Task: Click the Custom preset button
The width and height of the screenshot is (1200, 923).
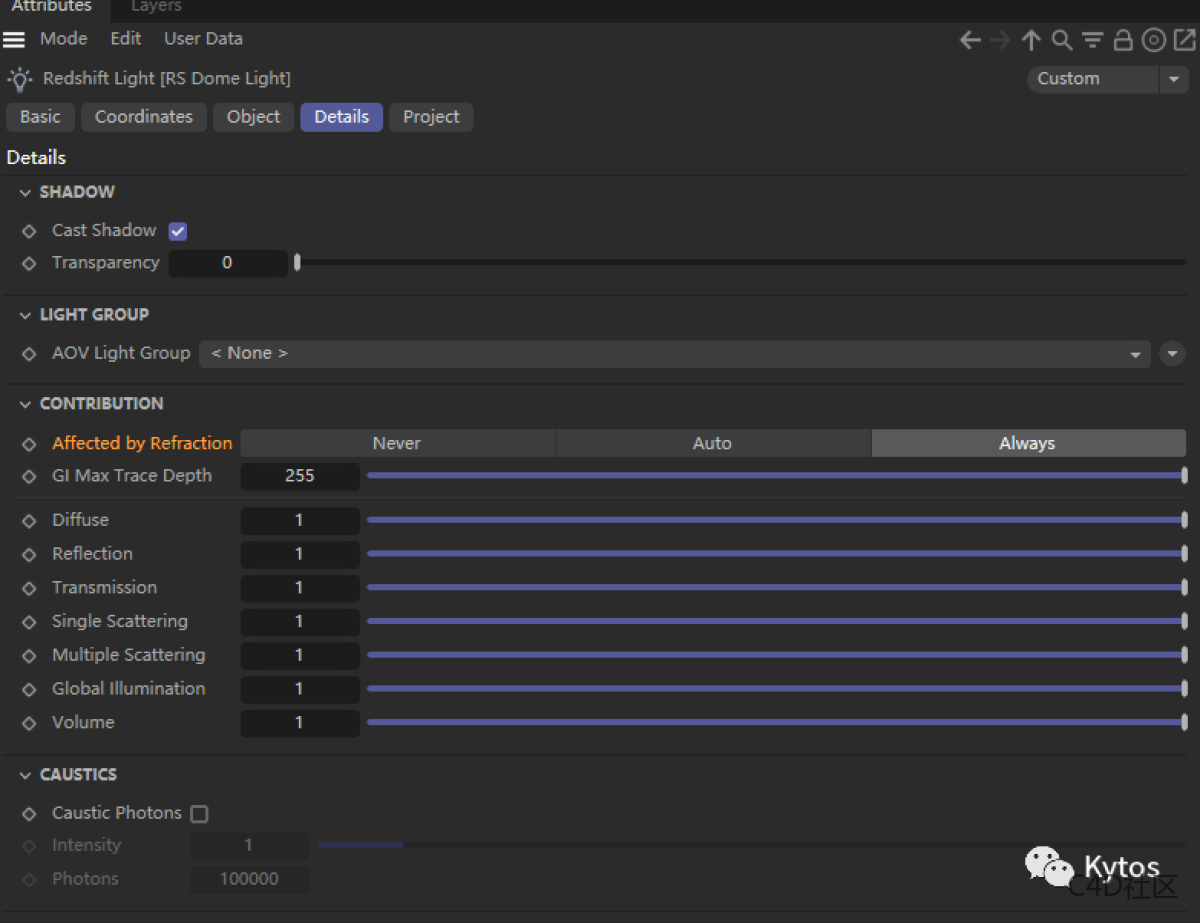Action: click(x=1090, y=78)
